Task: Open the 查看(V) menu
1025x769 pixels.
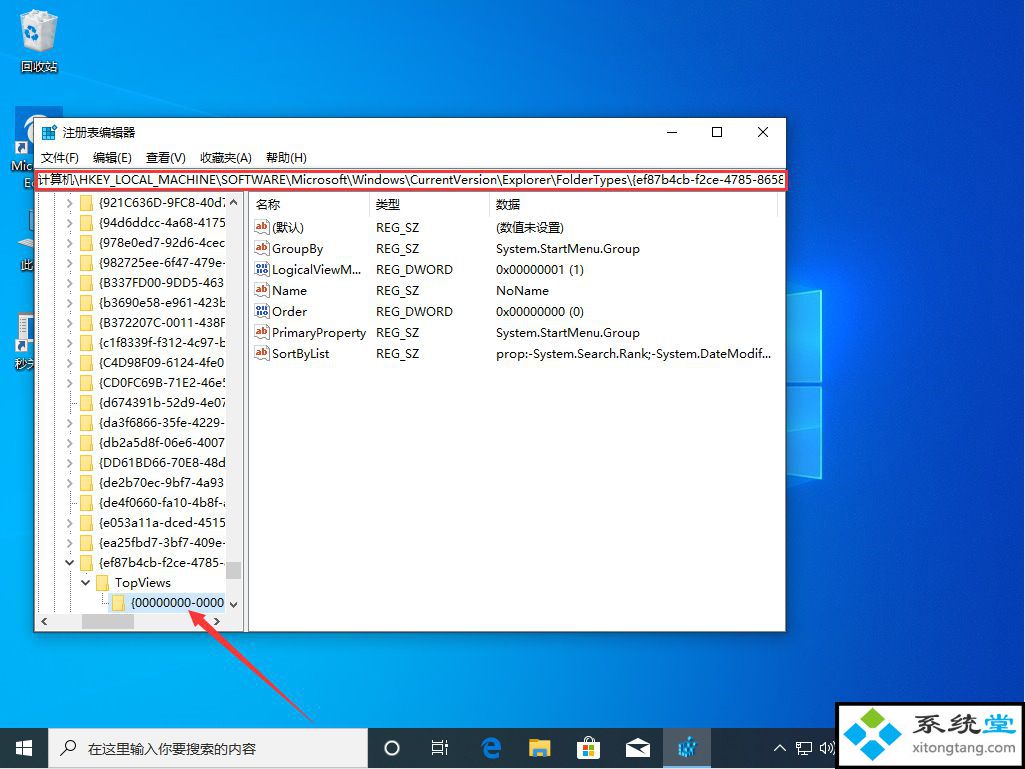Action: [165, 158]
